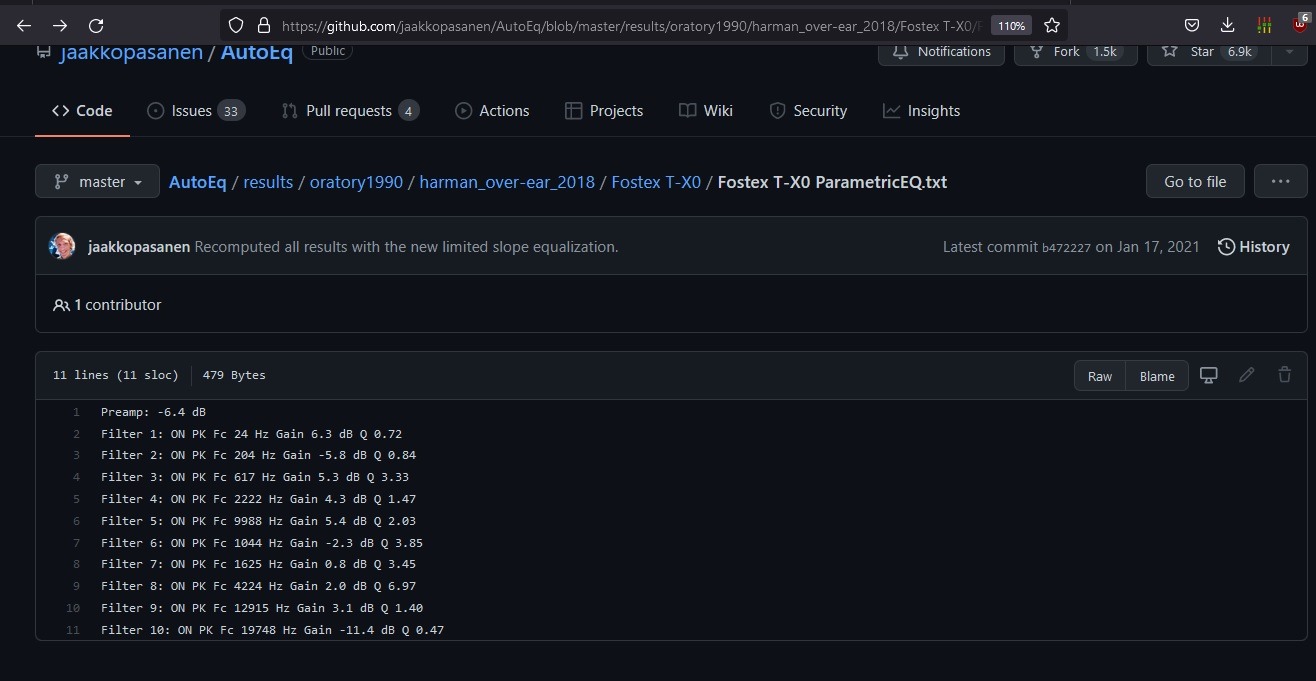Reload the current page

[96, 25]
